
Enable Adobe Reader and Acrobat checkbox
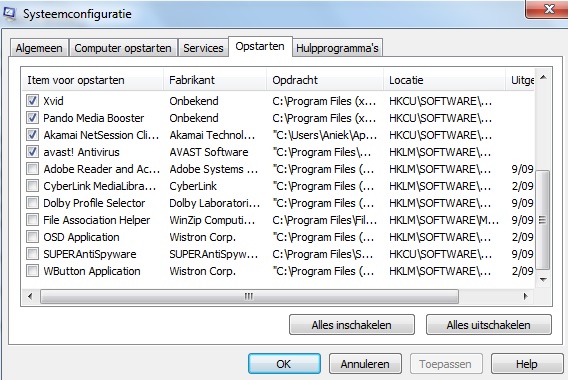[32, 169]
